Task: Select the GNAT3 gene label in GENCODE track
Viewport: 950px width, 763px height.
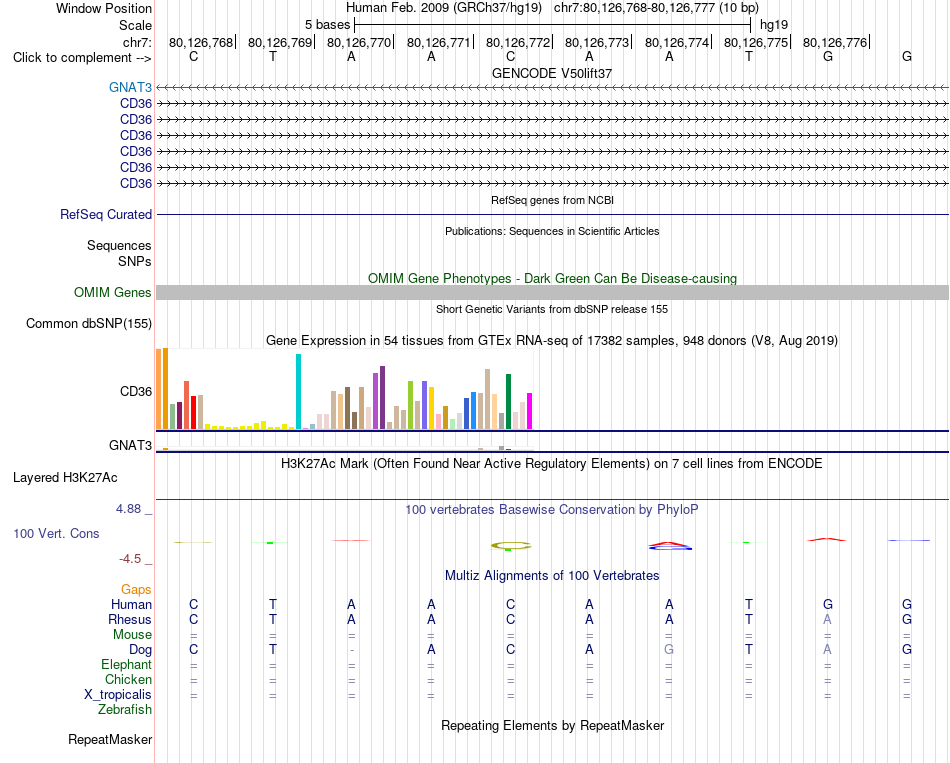Action: 130,87
